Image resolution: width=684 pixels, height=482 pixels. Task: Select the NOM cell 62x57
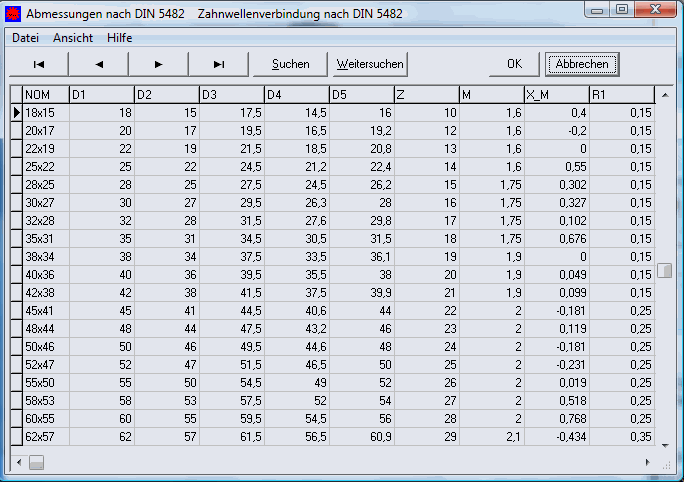44,437
